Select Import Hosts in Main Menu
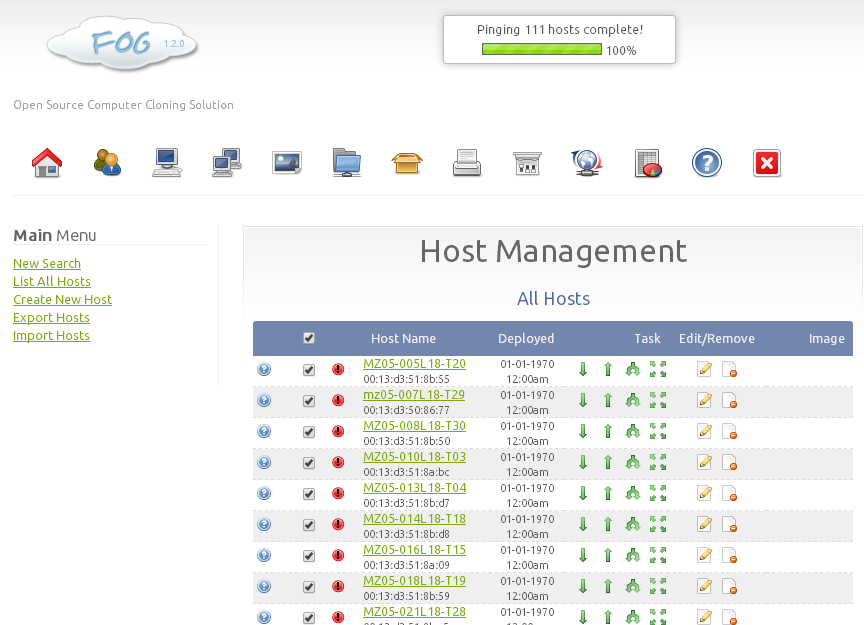 [x=51, y=335]
